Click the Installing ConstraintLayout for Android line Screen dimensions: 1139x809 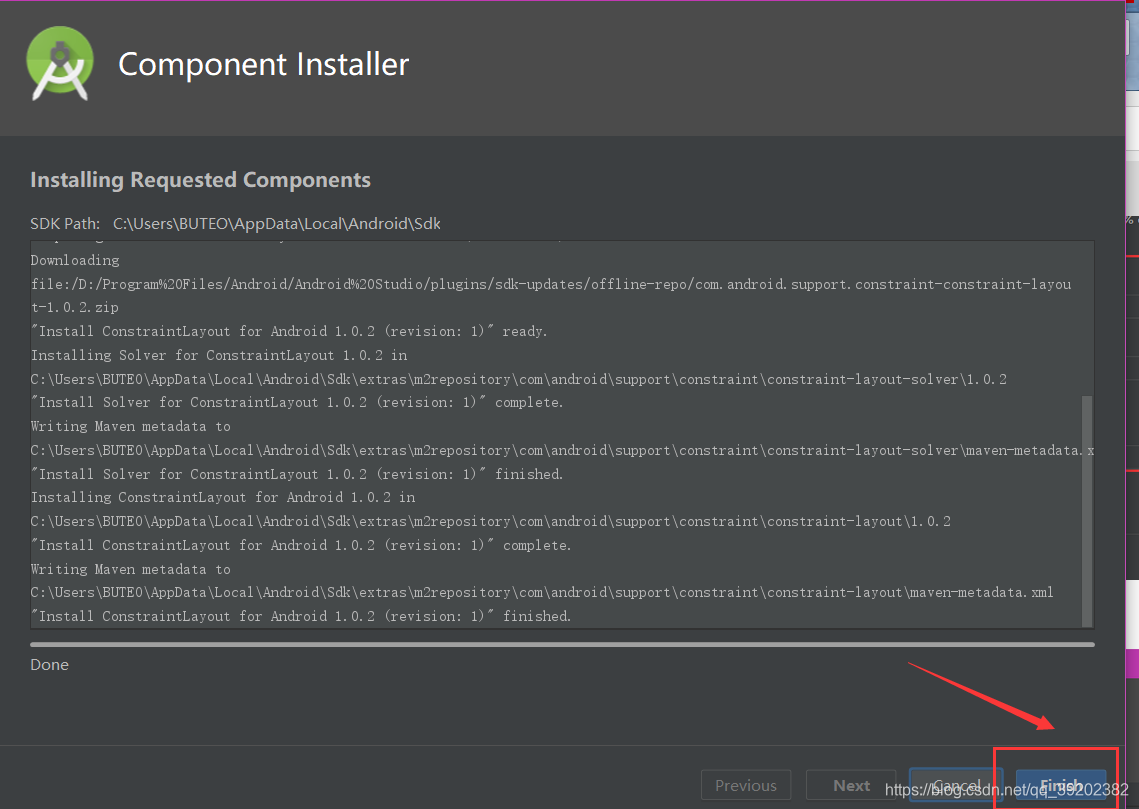[x=223, y=497]
